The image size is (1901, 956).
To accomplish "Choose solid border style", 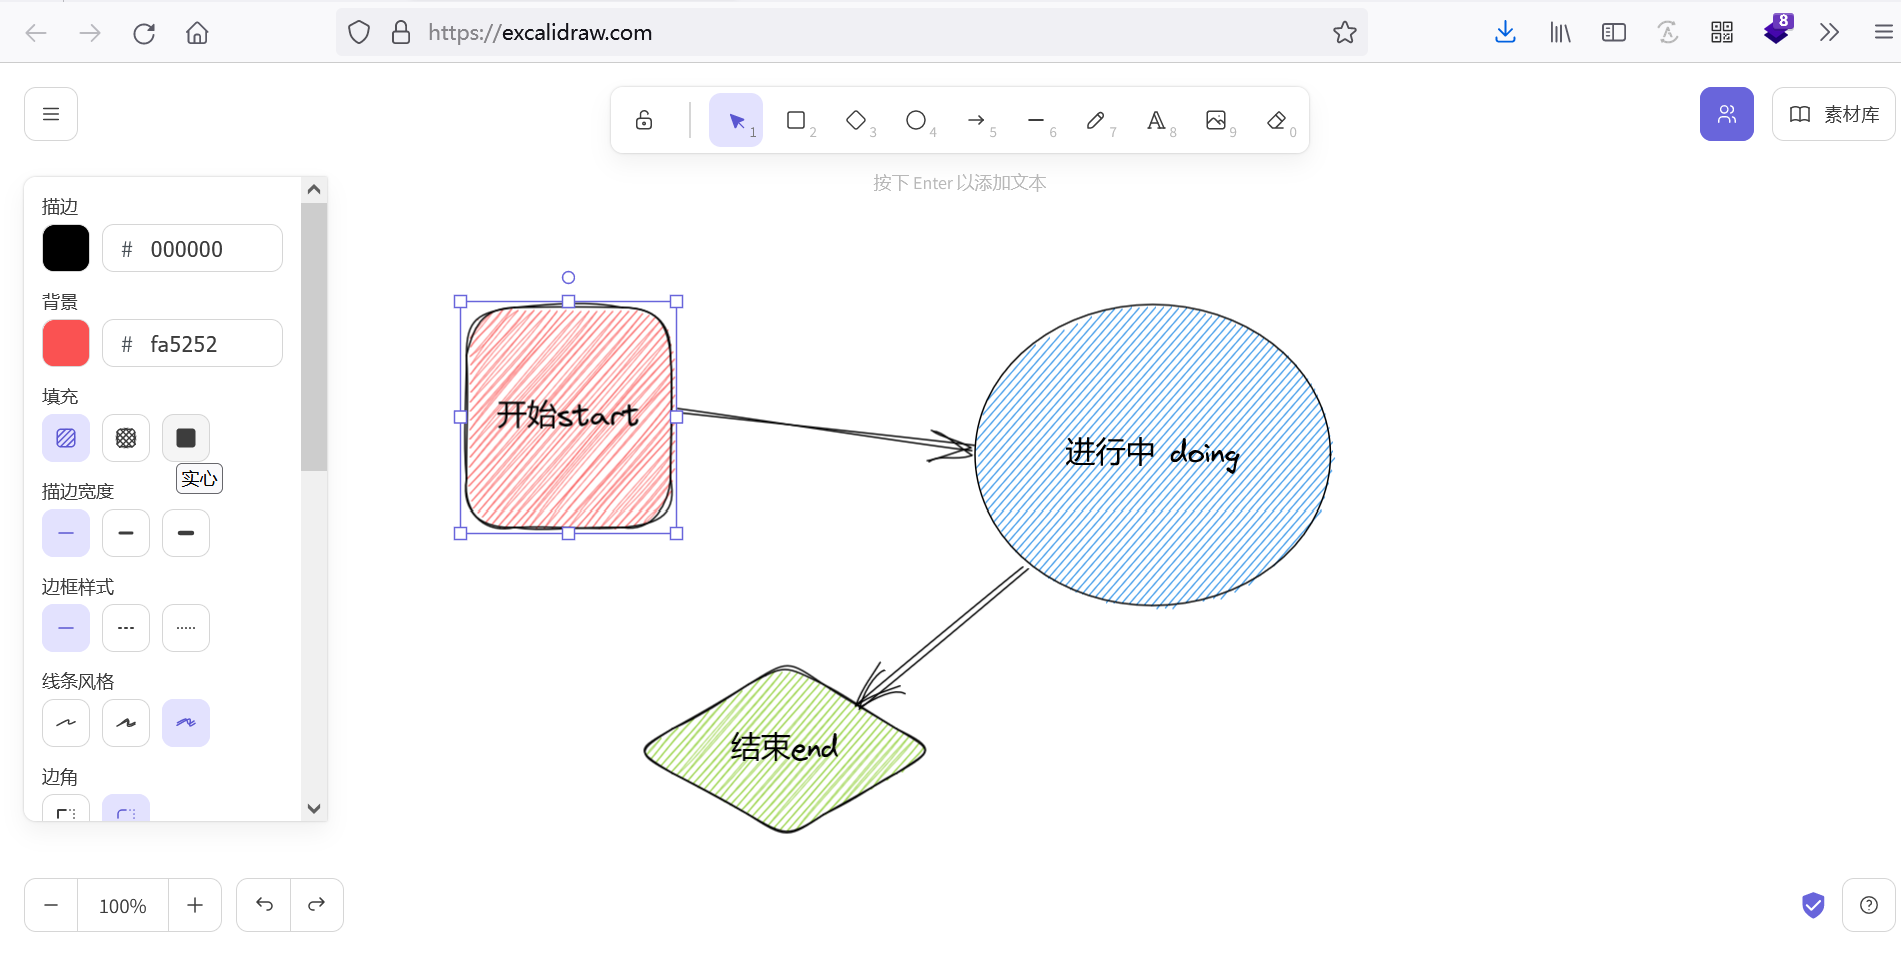I will coord(66,628).
